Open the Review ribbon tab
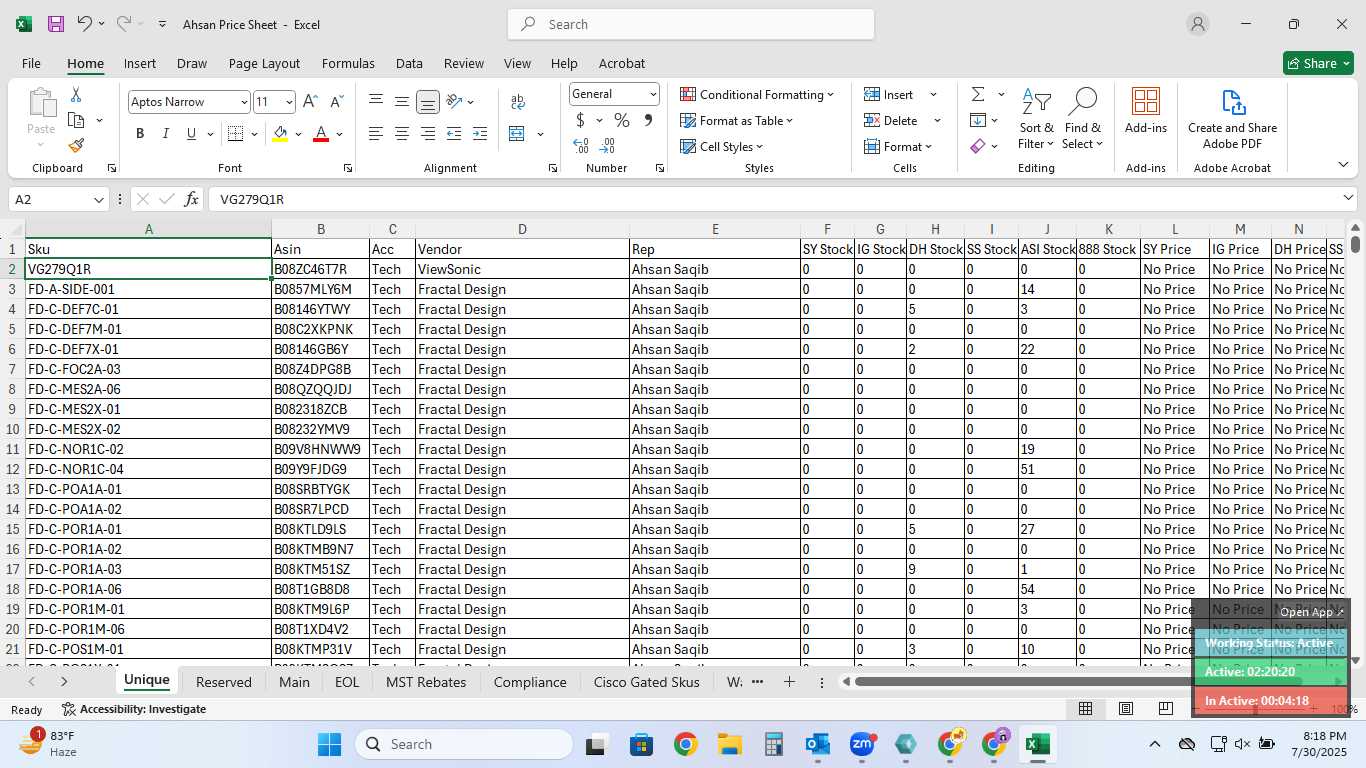The image size is (1366, 768). point(464,63)
